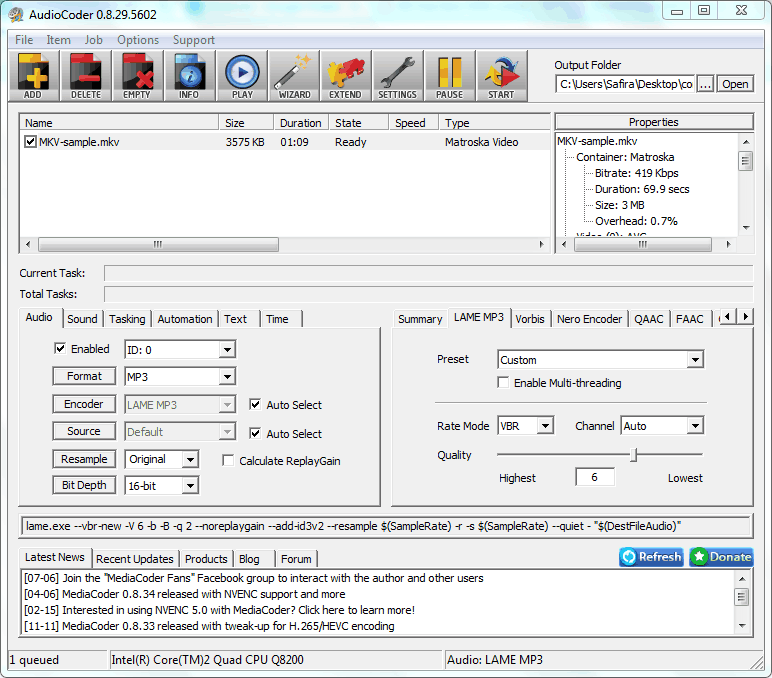Open the Support menu
Viewport: 772px width, 678px height.
(193, 40)
